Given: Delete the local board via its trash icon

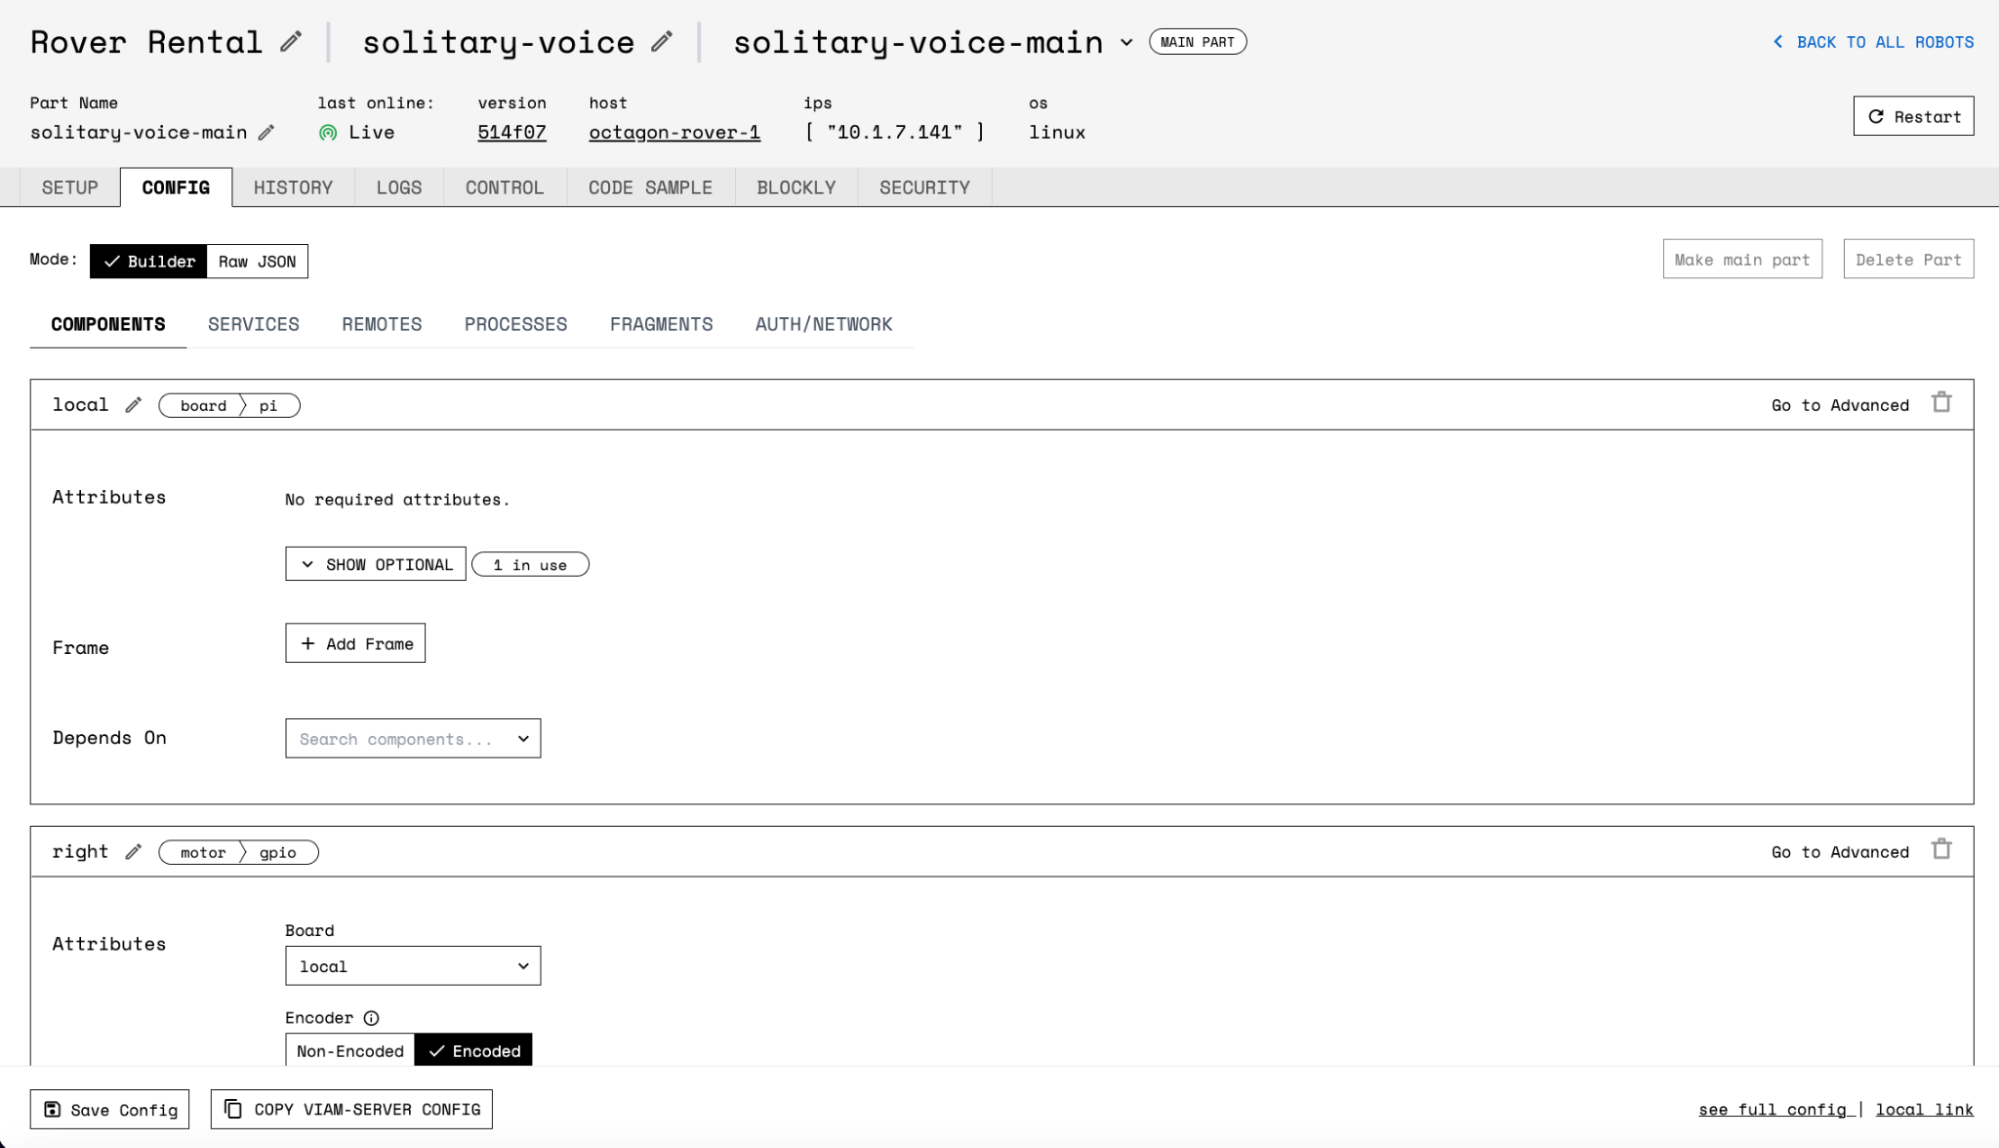Looking at the screenshot, I should 1943,402.
